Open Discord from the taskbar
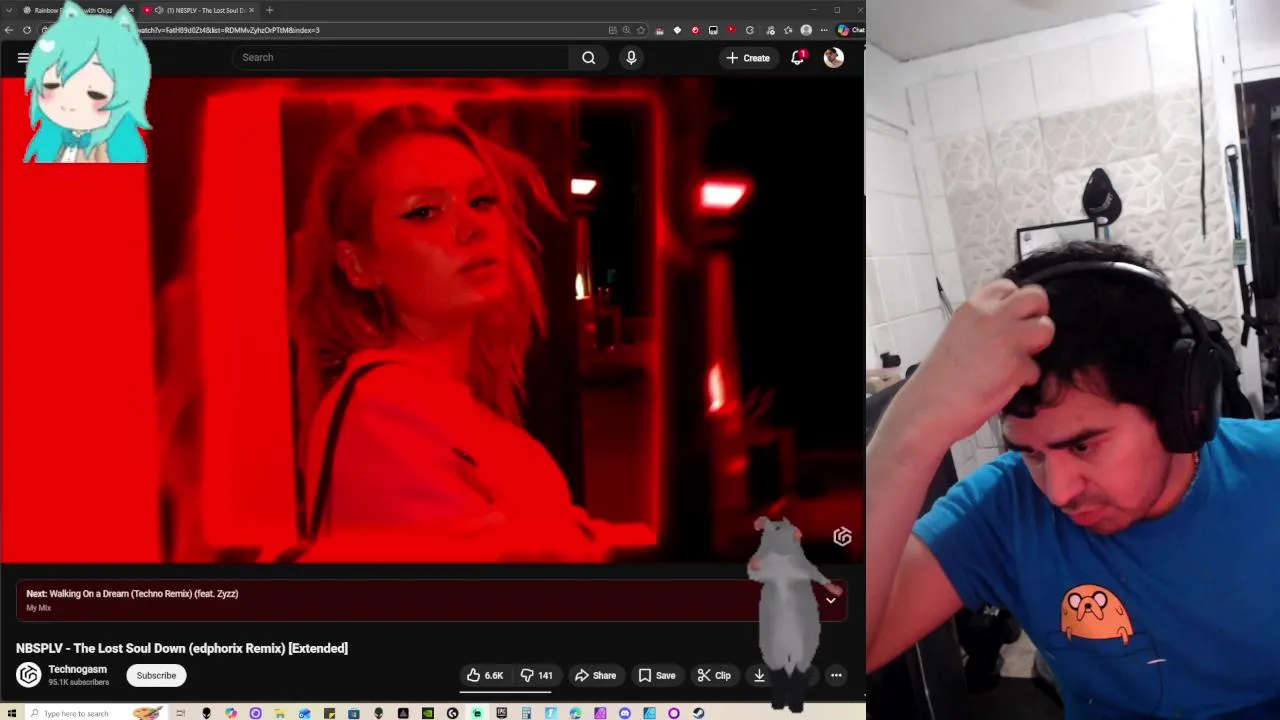 pyautogui.click(x=624, y=713)
